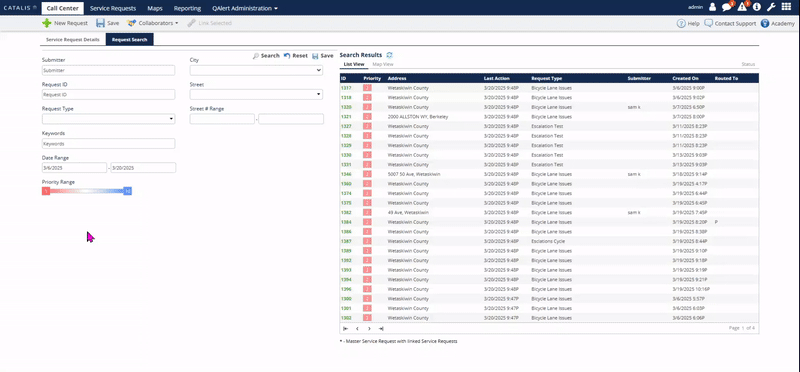Open request ID 1317 link
The image size is (800, 372).
click(346, 88)
